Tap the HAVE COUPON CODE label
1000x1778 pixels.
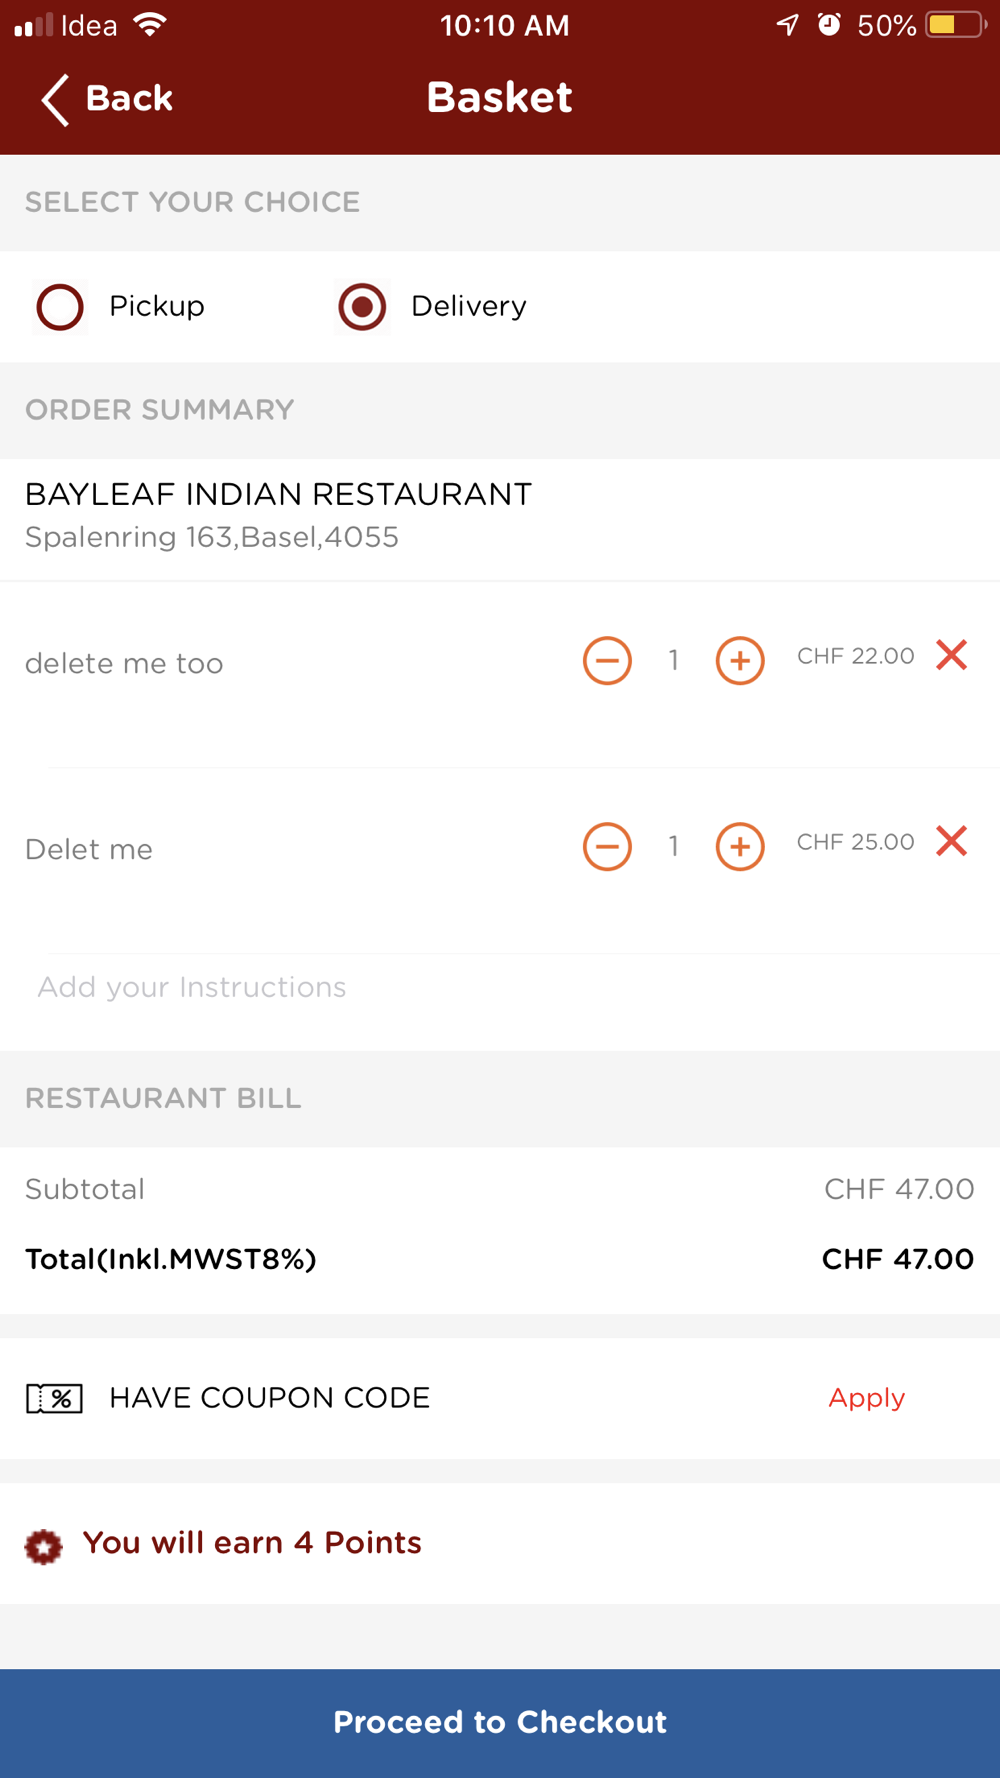[x=269, y=1398]
